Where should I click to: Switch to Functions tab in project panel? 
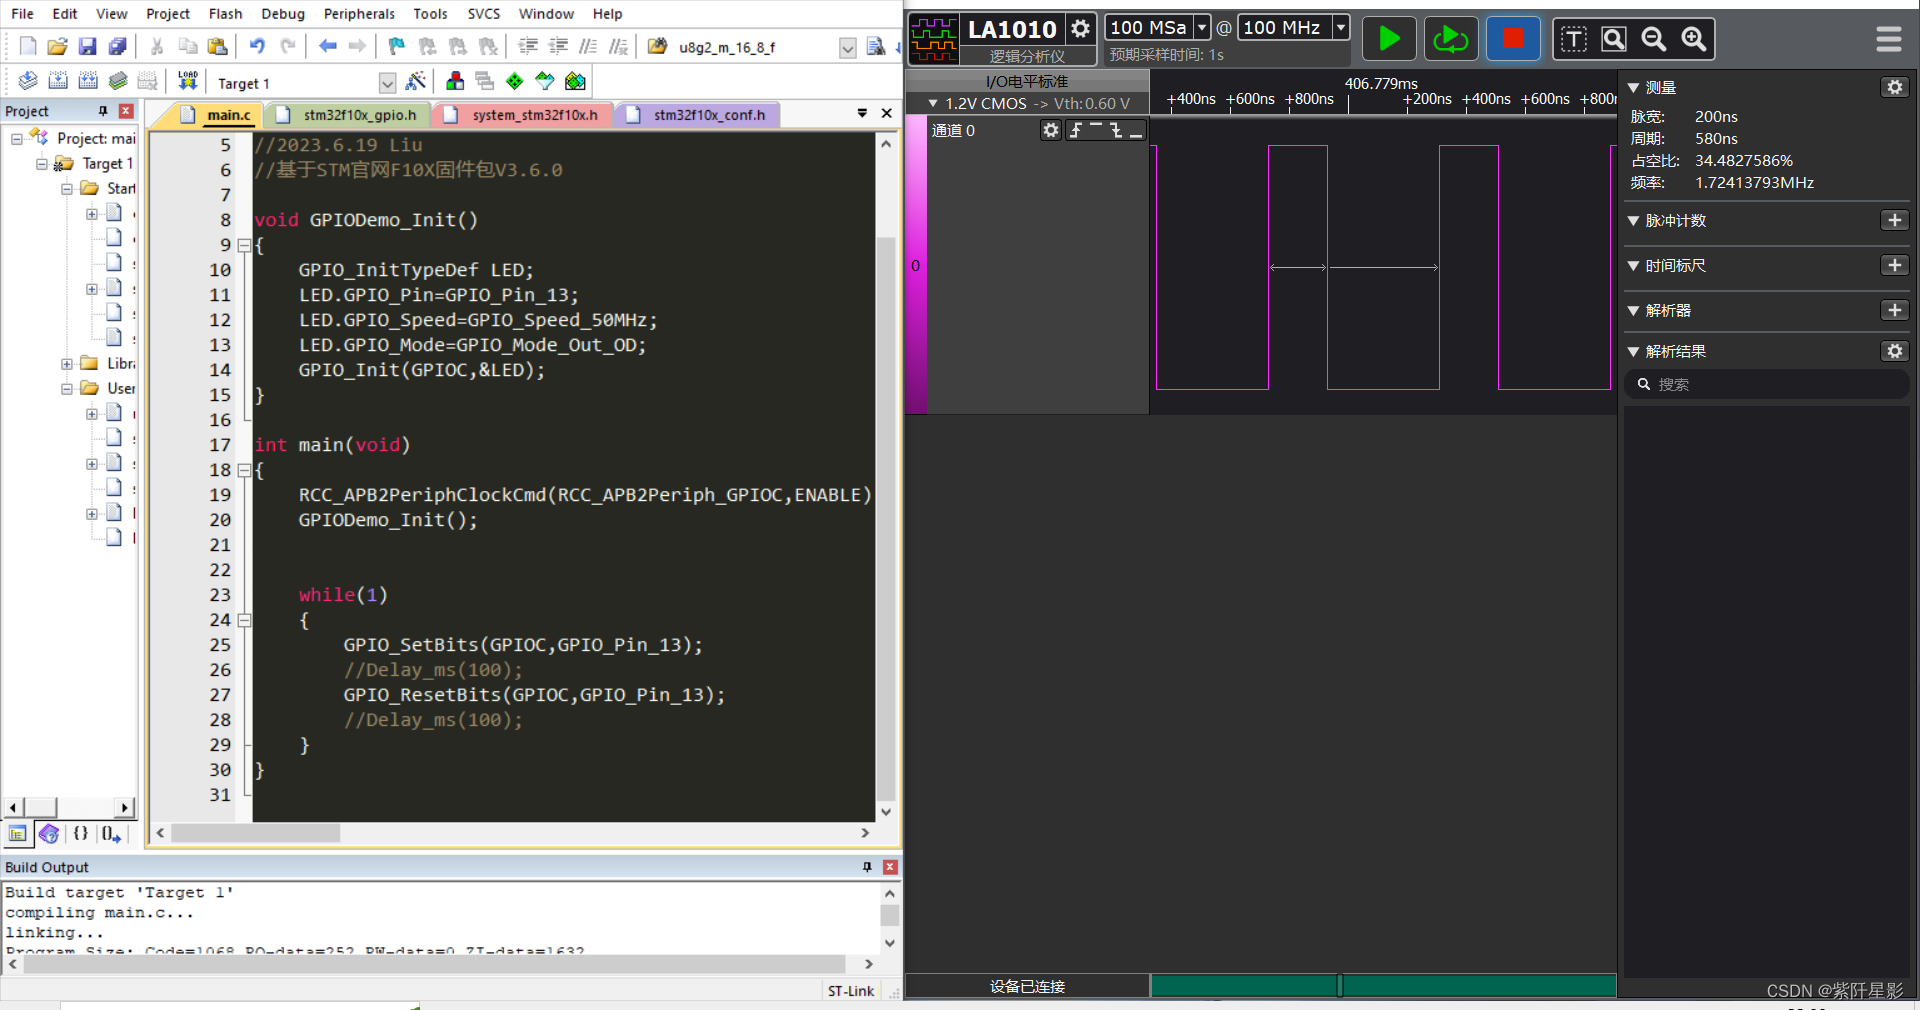point(81,833)
